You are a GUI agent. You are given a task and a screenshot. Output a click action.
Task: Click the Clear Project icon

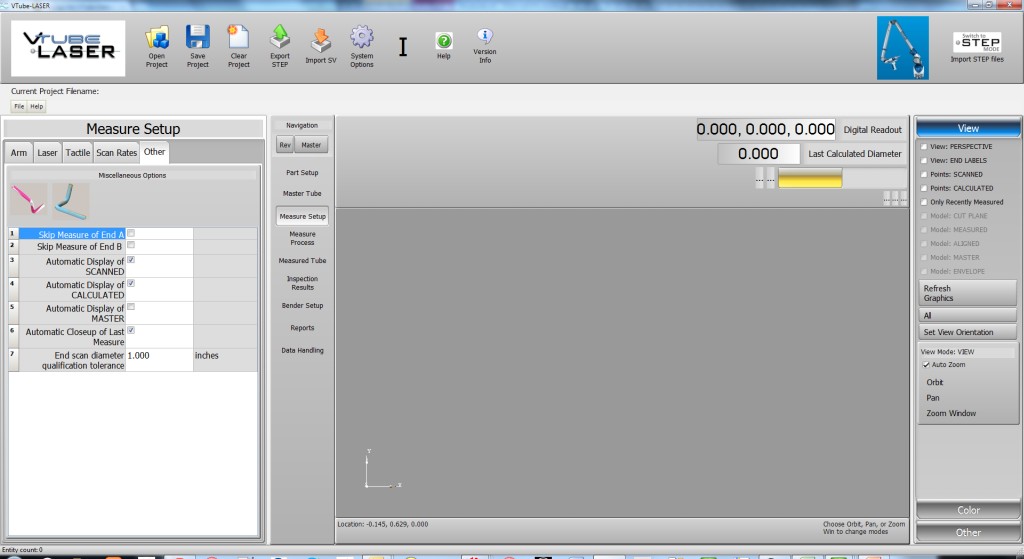tap(238, 39)
